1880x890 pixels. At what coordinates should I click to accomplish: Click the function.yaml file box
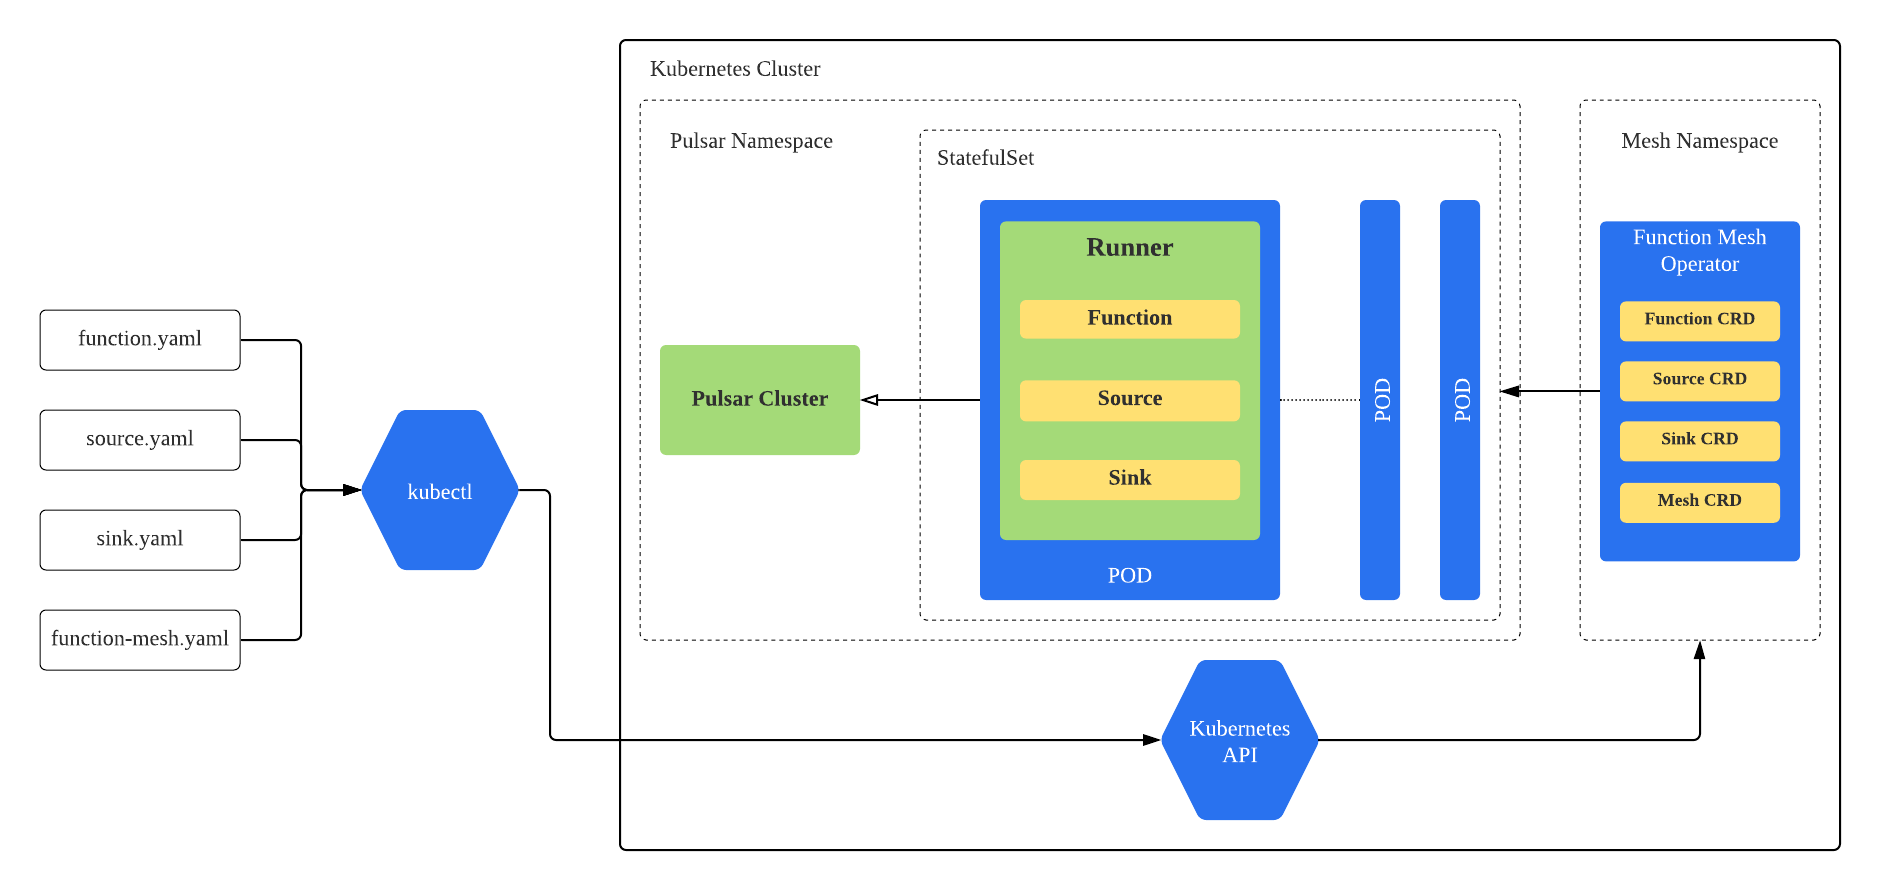click(x=140, y=340)
